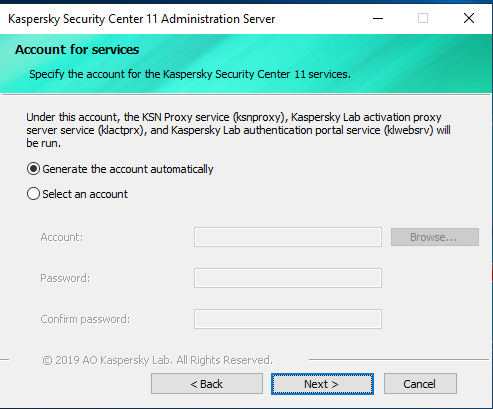Minimize the installer window
This screenshot has height=409, width=493.
[378, 18]
